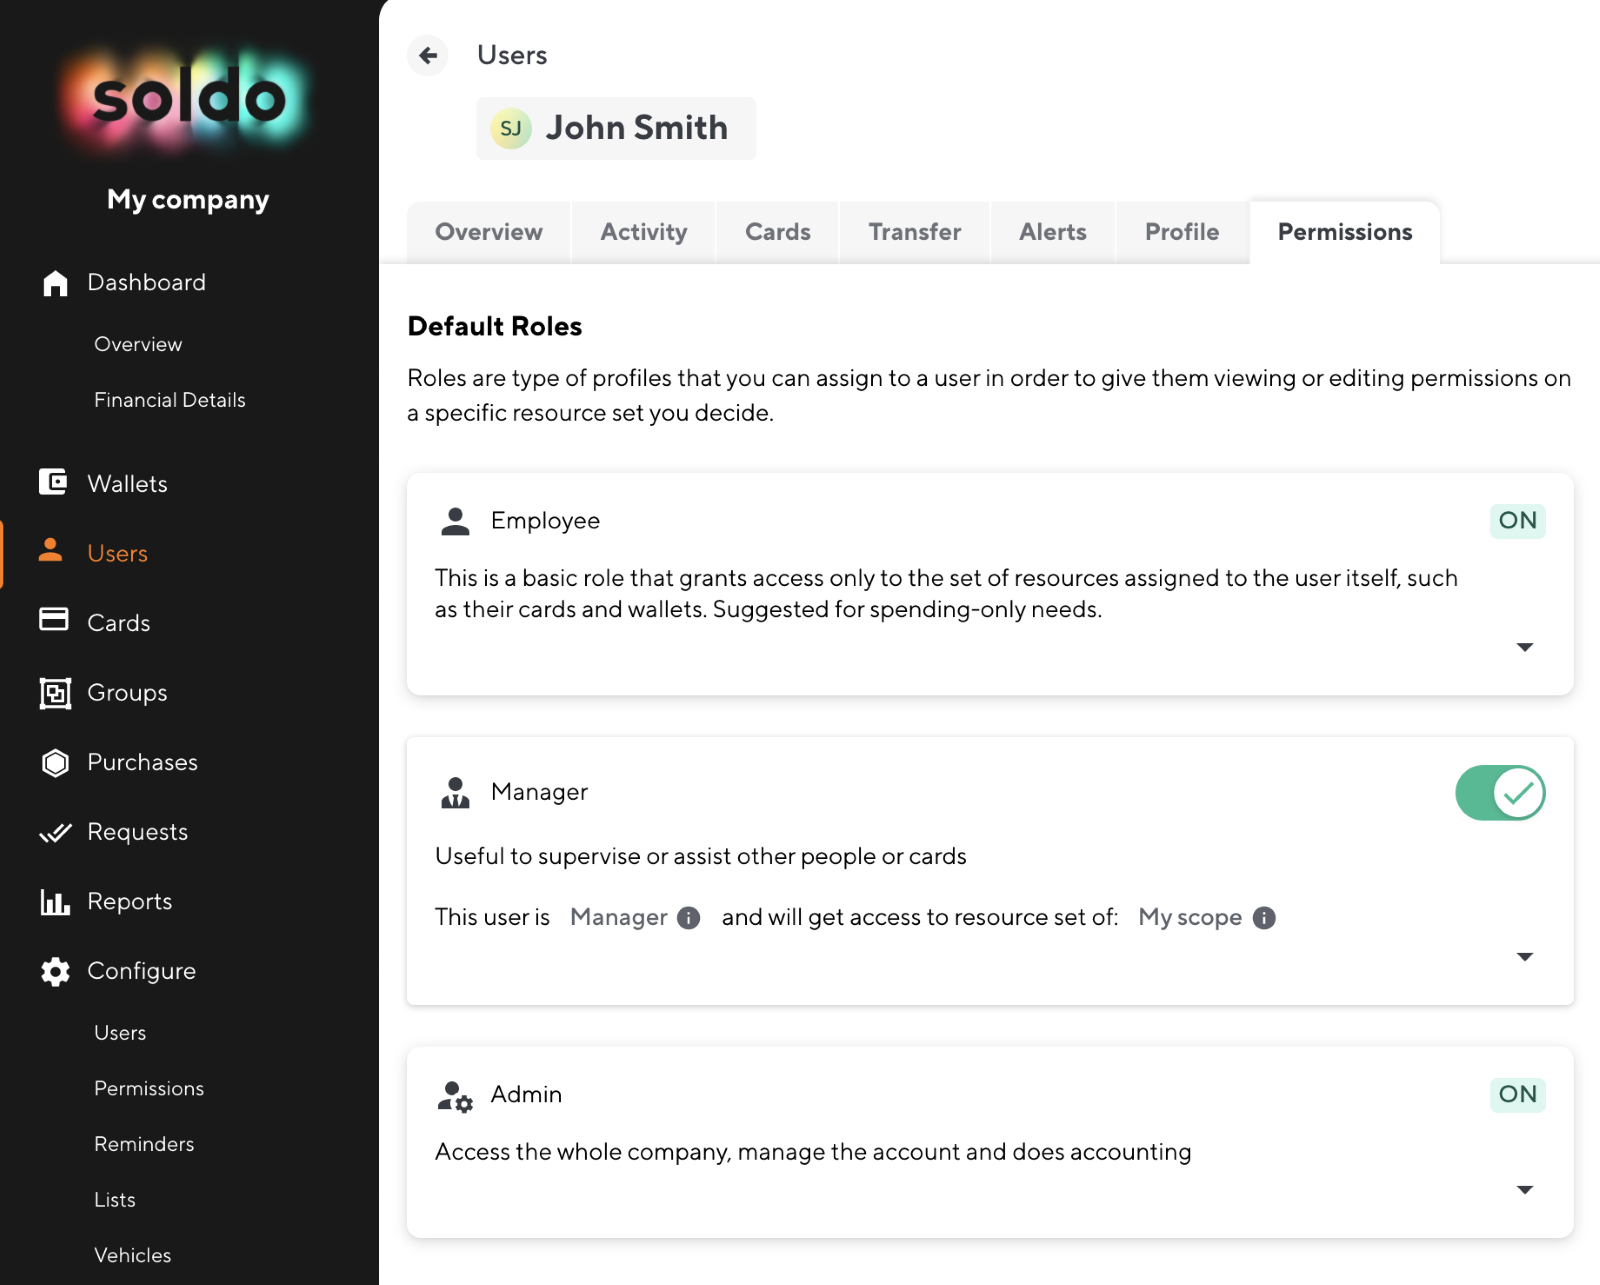Expand the Admin role card arrow
This screenshot has width=1600, height=1285.
[x=1525, y=1190]
